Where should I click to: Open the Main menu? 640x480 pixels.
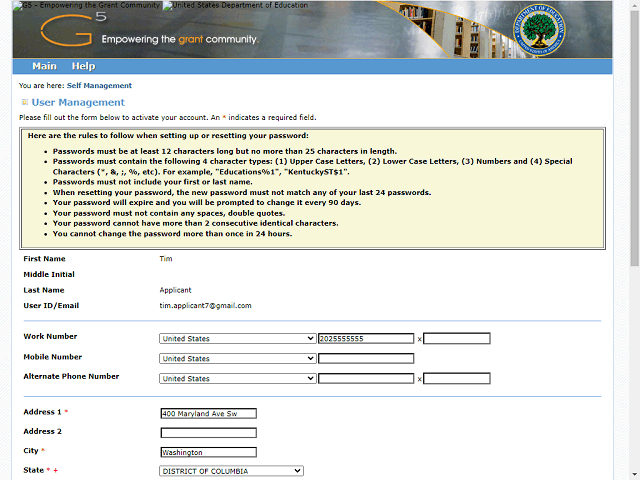[x=44, y=66]
